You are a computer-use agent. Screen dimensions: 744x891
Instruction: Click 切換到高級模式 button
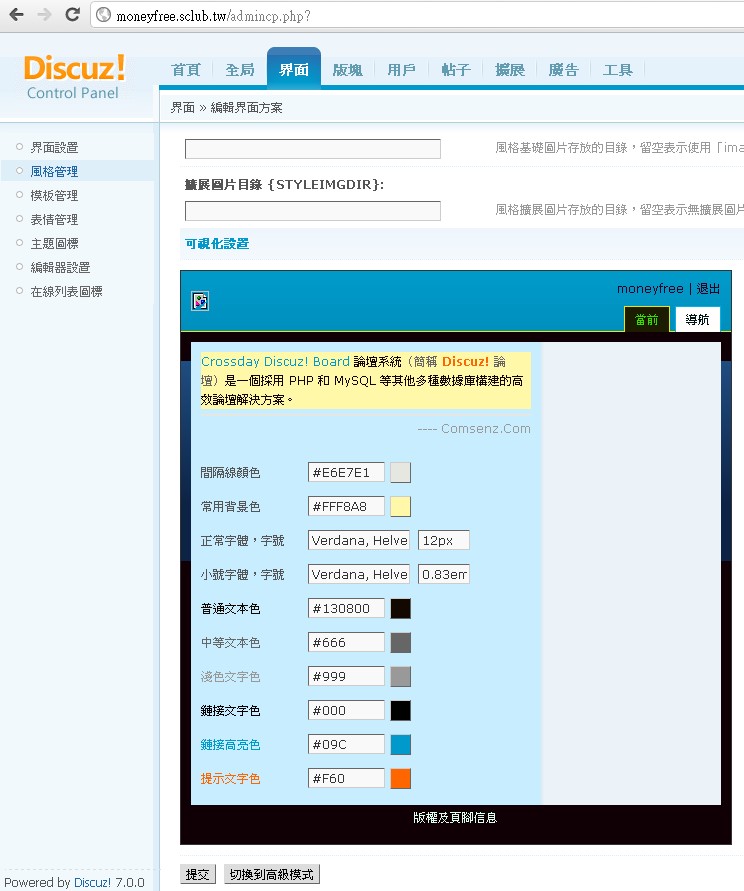(272, 874)
